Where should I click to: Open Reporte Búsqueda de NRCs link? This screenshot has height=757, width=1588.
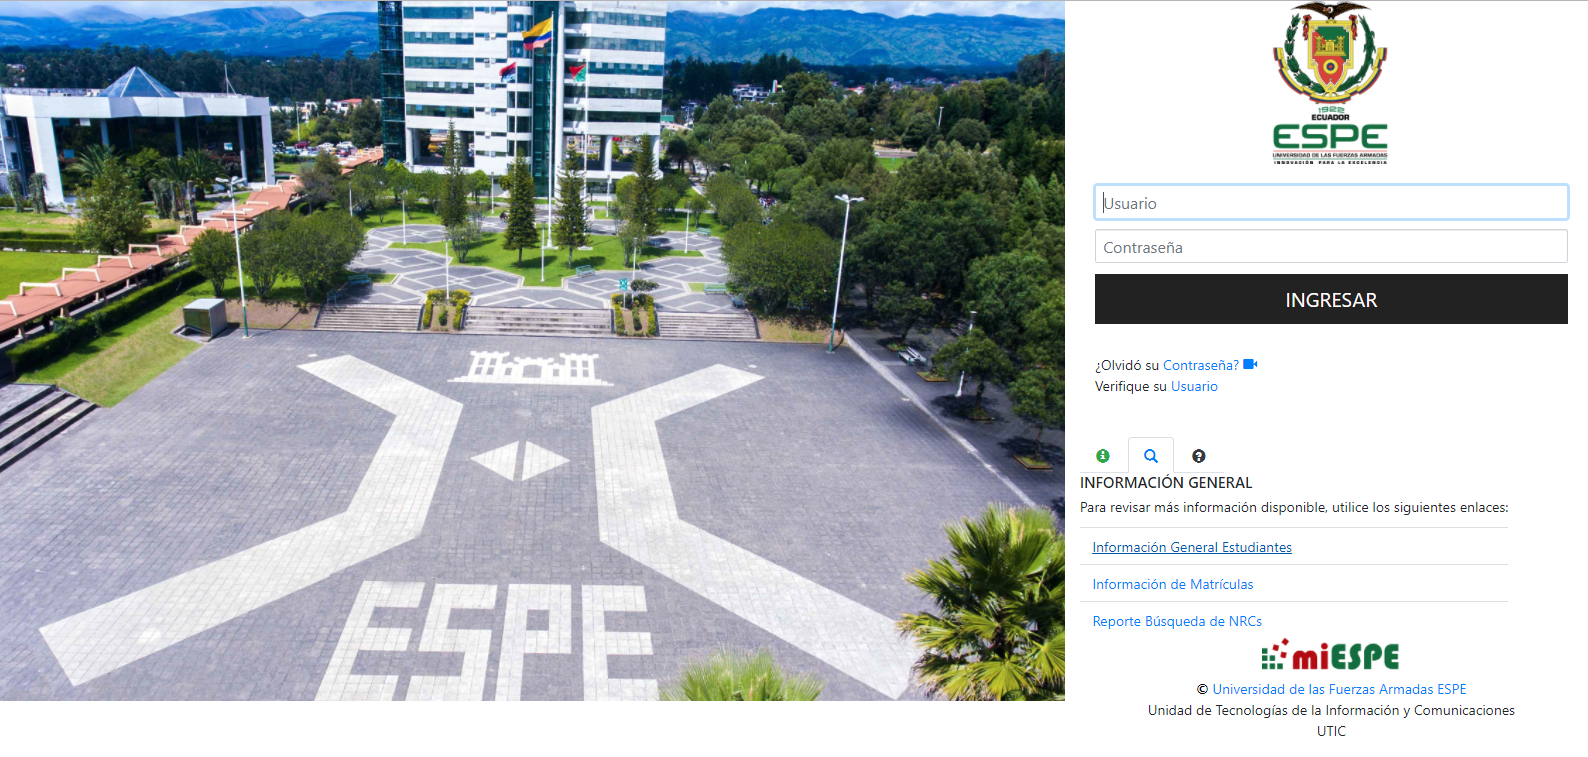tap(1177, 621)
